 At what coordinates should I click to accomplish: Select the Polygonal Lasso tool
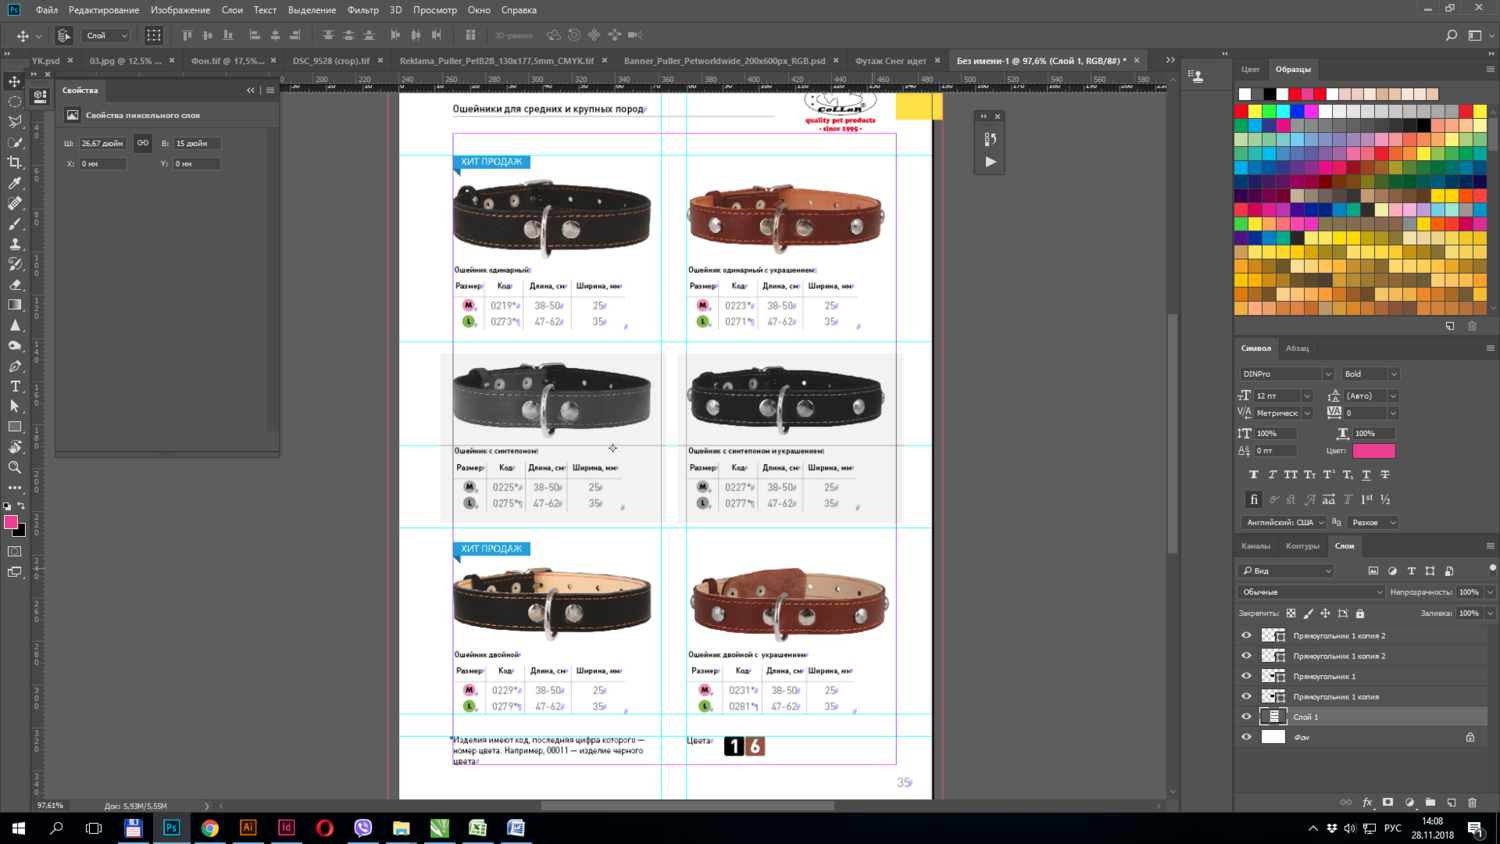[15, 121]
